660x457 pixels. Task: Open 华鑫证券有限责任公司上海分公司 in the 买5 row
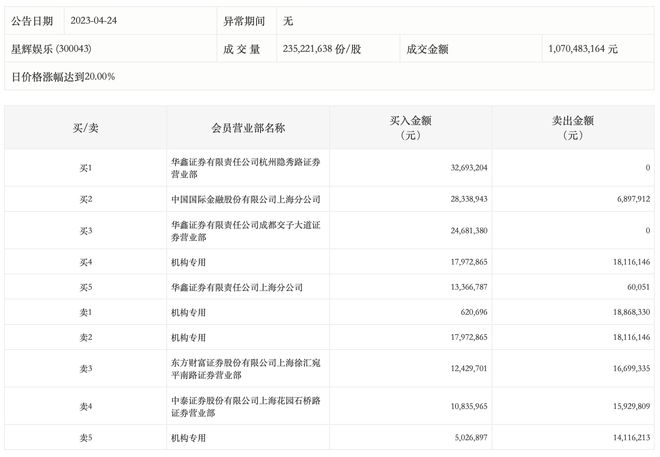click(236, 287)
